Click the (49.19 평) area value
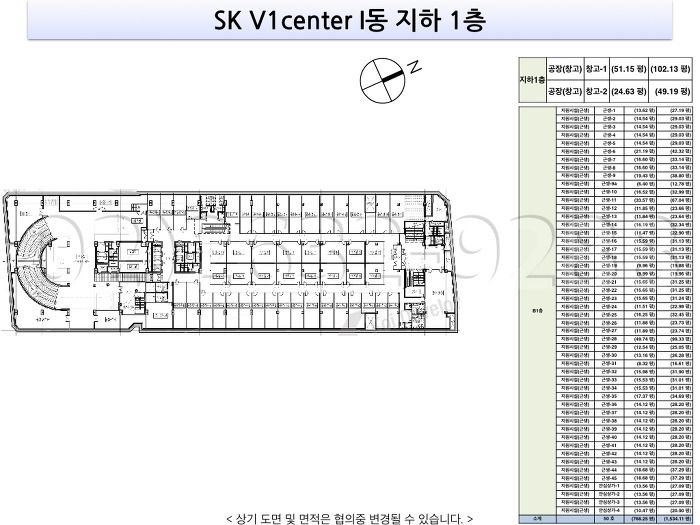This screenshot has height=525, width=700. [673, 92]
